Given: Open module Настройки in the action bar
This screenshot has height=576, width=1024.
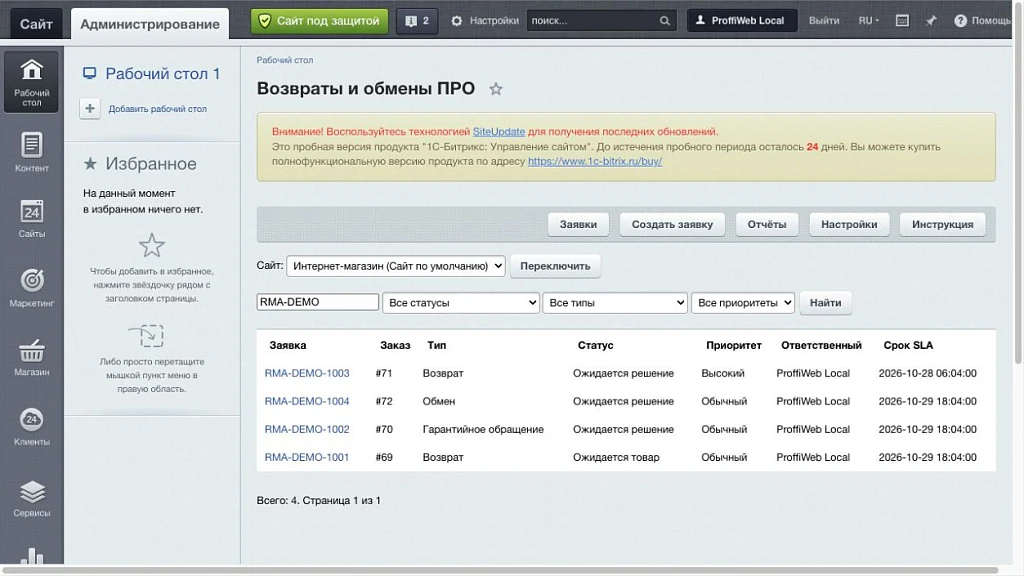Looking at the screenshot, I should (849, 224).
